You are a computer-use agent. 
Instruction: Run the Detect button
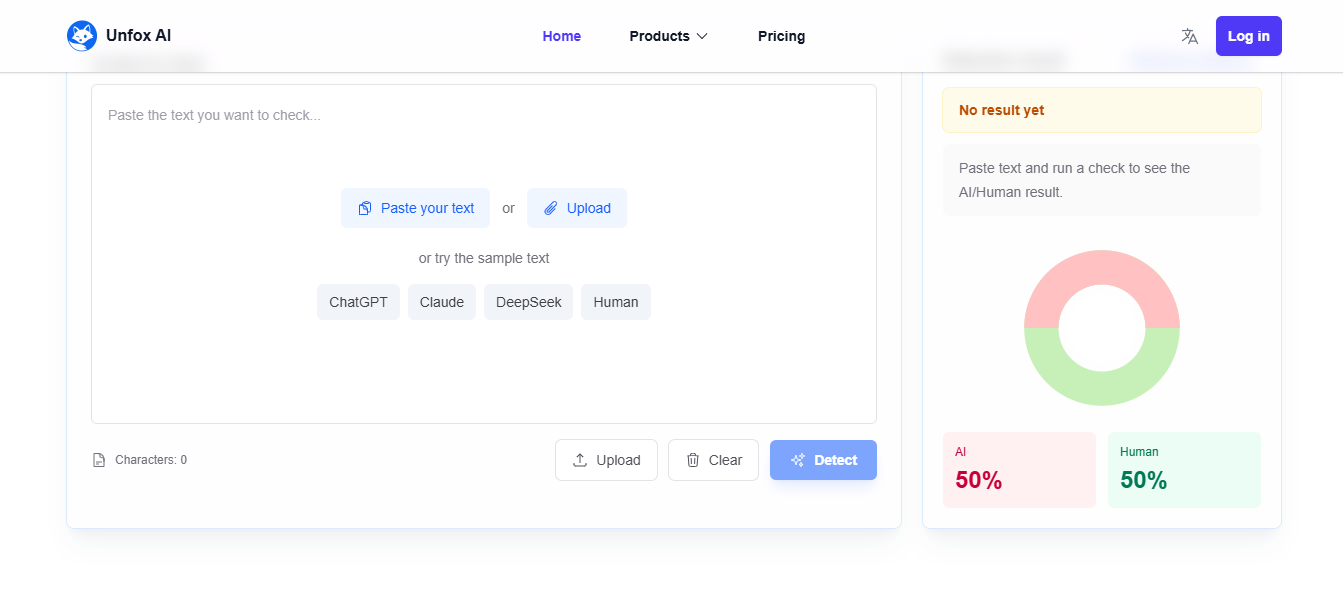[x=823, y=460]
